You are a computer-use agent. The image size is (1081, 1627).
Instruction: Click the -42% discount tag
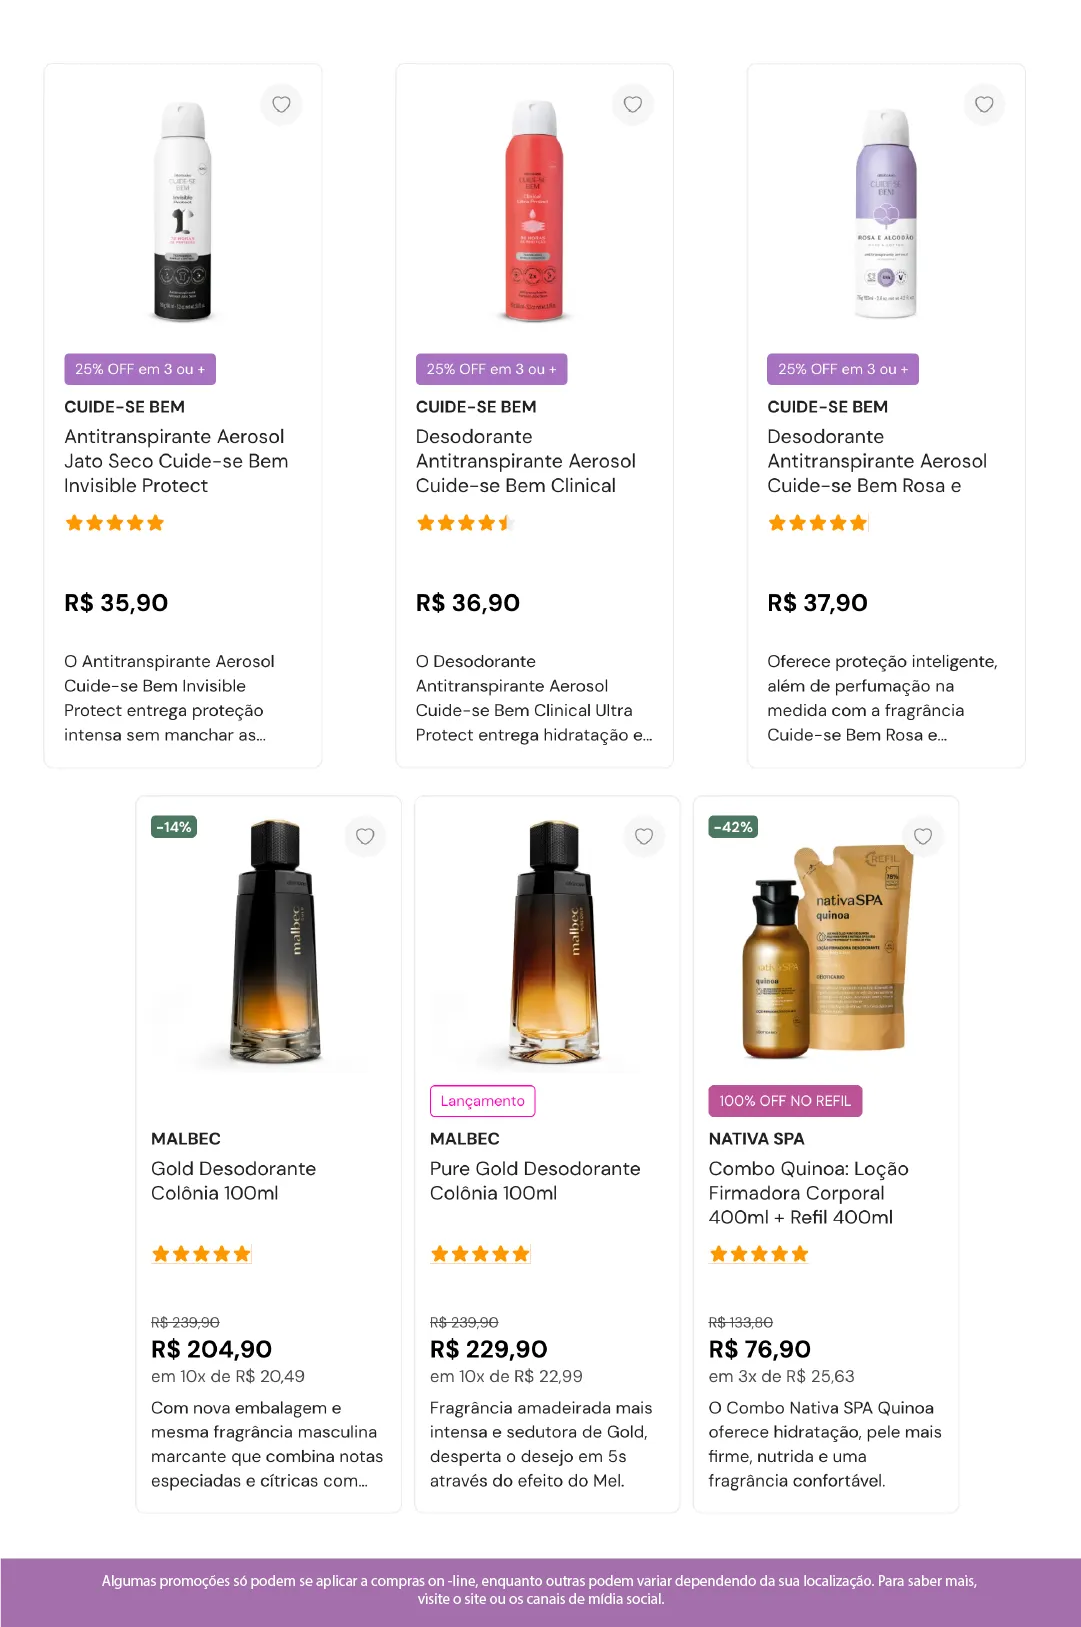tap(733, 827)
